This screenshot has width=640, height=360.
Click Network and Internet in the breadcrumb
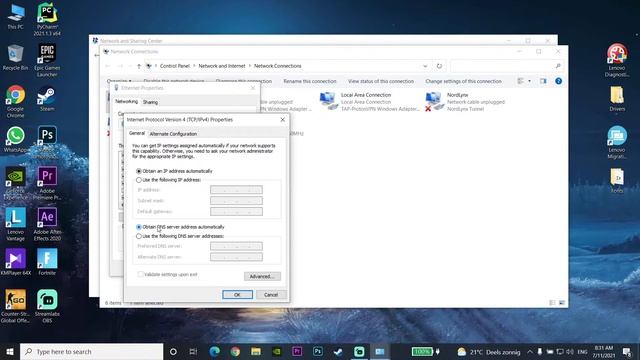[x=222, y=66]
